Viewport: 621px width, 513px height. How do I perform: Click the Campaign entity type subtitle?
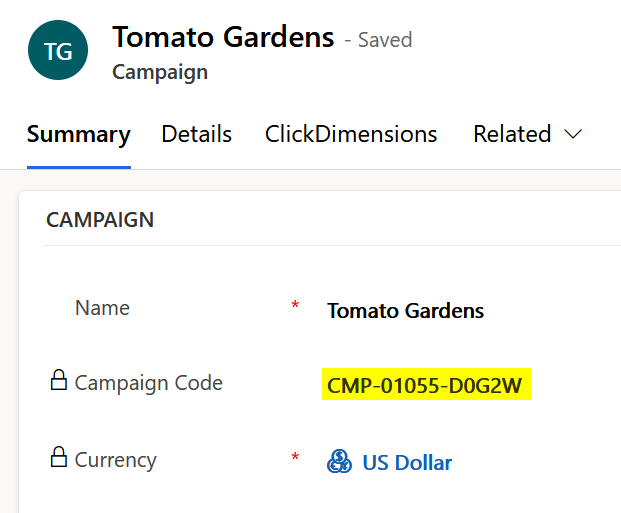point(160,72)
